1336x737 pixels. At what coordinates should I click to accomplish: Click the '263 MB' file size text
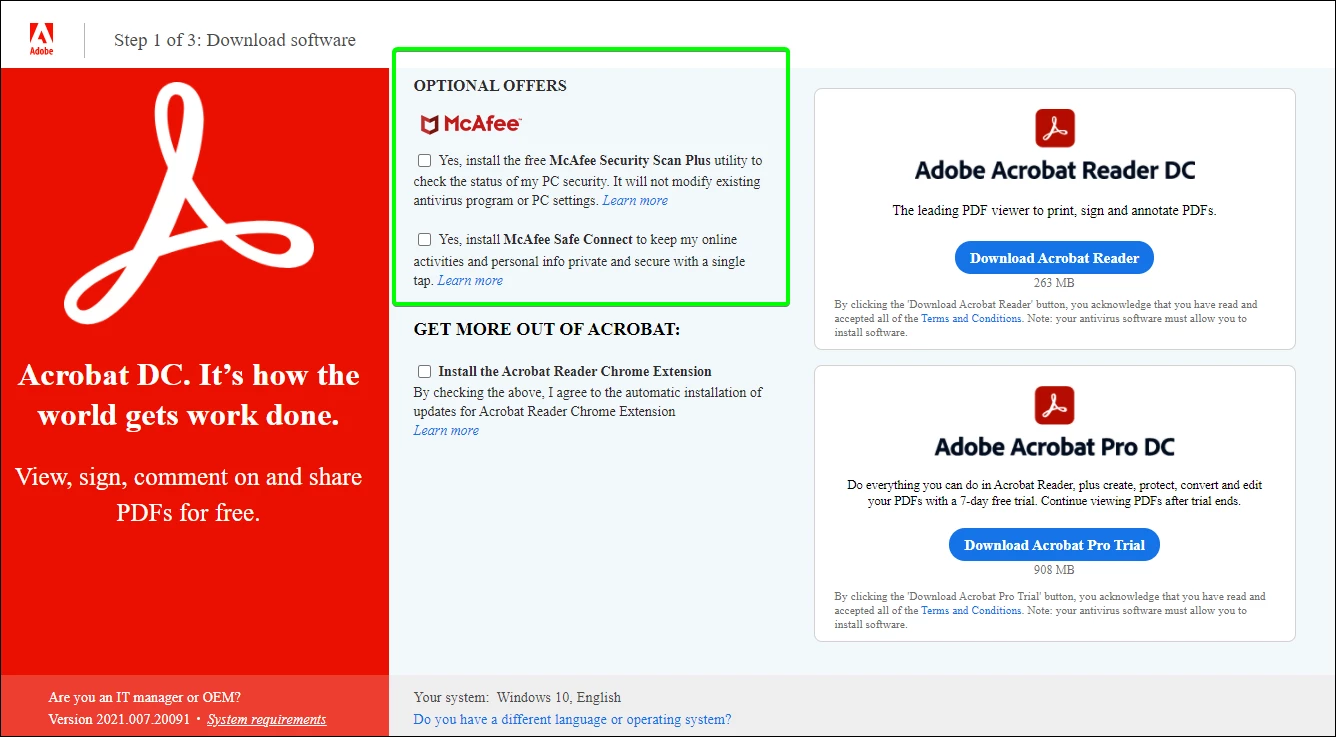point(1054,283)
